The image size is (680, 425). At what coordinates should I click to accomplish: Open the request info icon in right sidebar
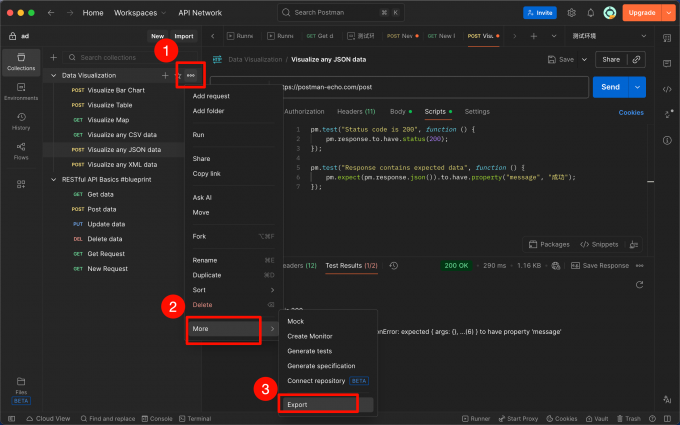point(667,141)
